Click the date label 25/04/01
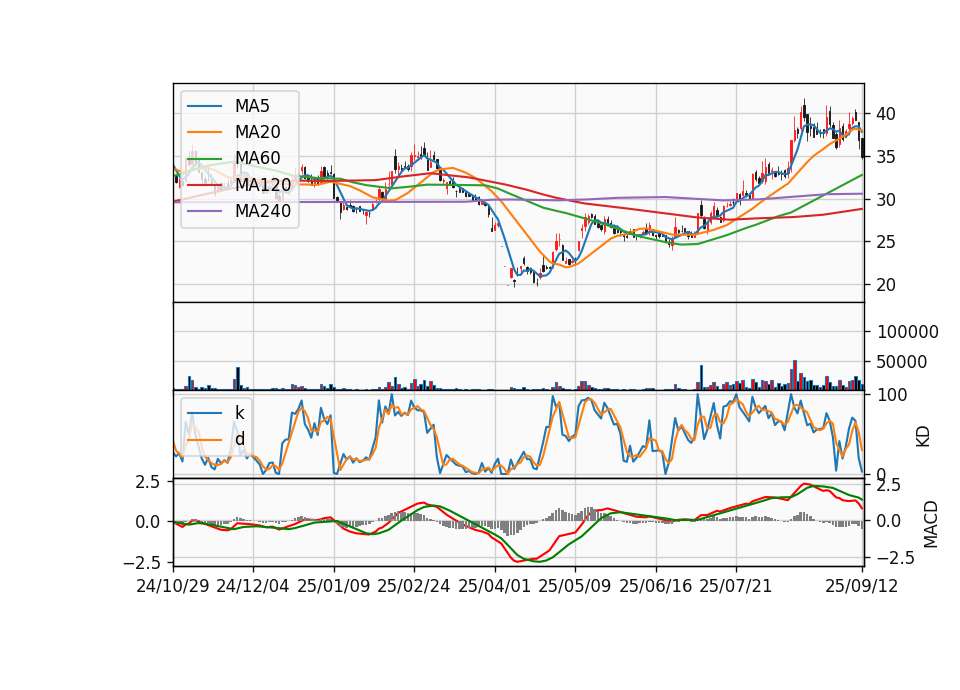 (494, 586)
